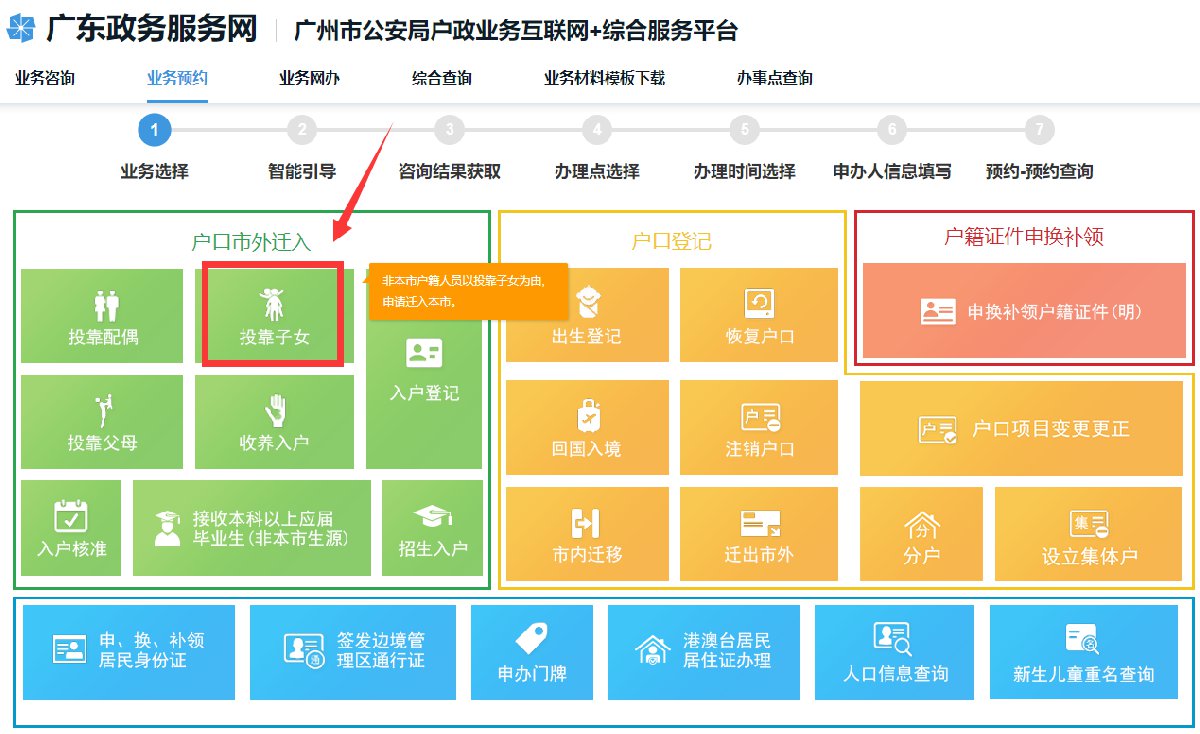Open the 出生登记 service

click(586, 313)
